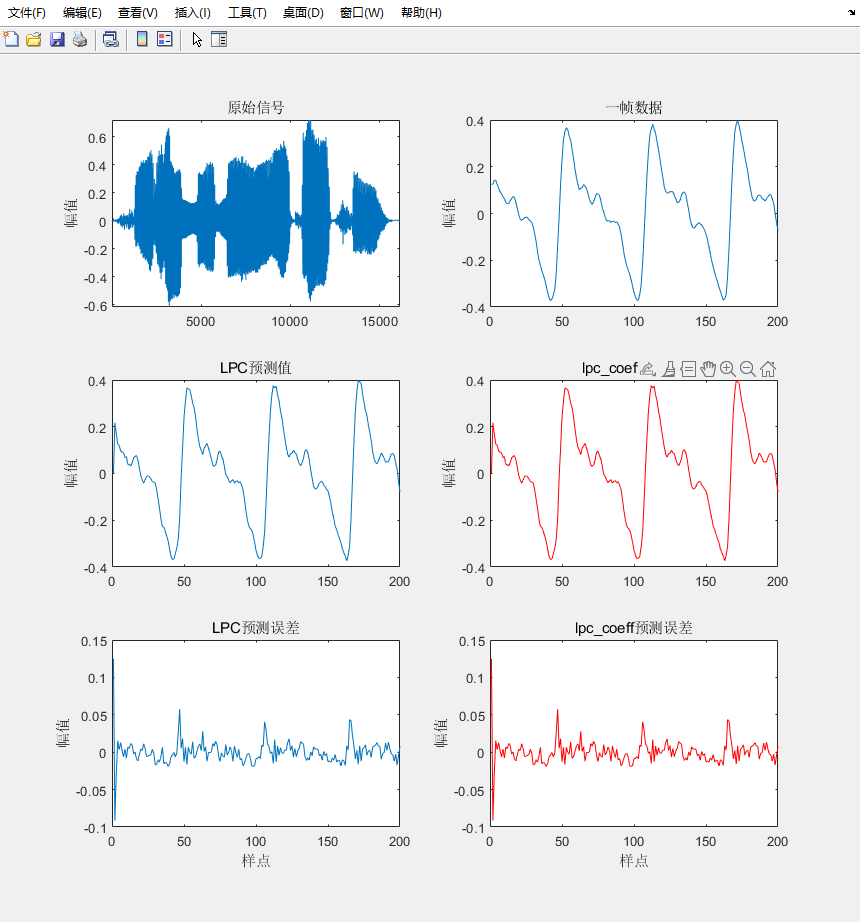This screenshot has width=860, height=922.
Task: Select zoom in on the lpc_coef axes toolbar
Action: tap(728, 369)
